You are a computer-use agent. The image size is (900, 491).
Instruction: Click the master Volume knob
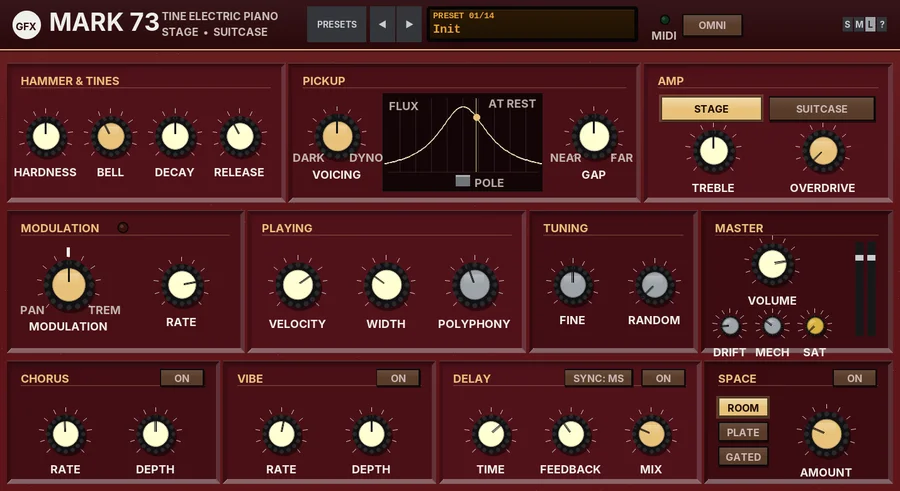tap(772, 265)
